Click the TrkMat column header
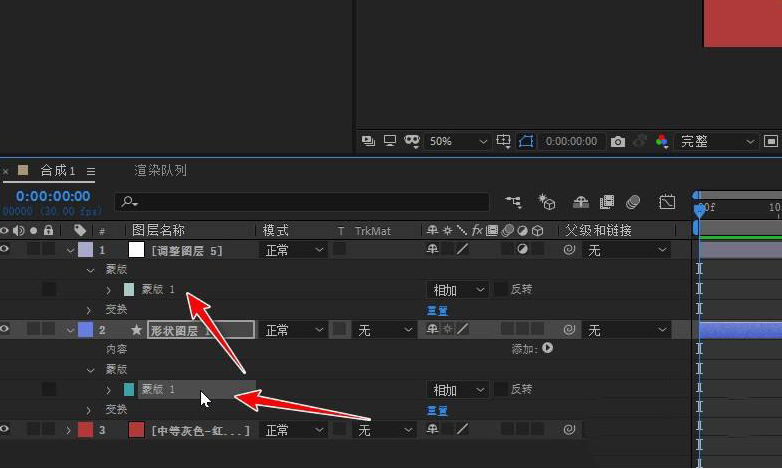 (373, 231)
